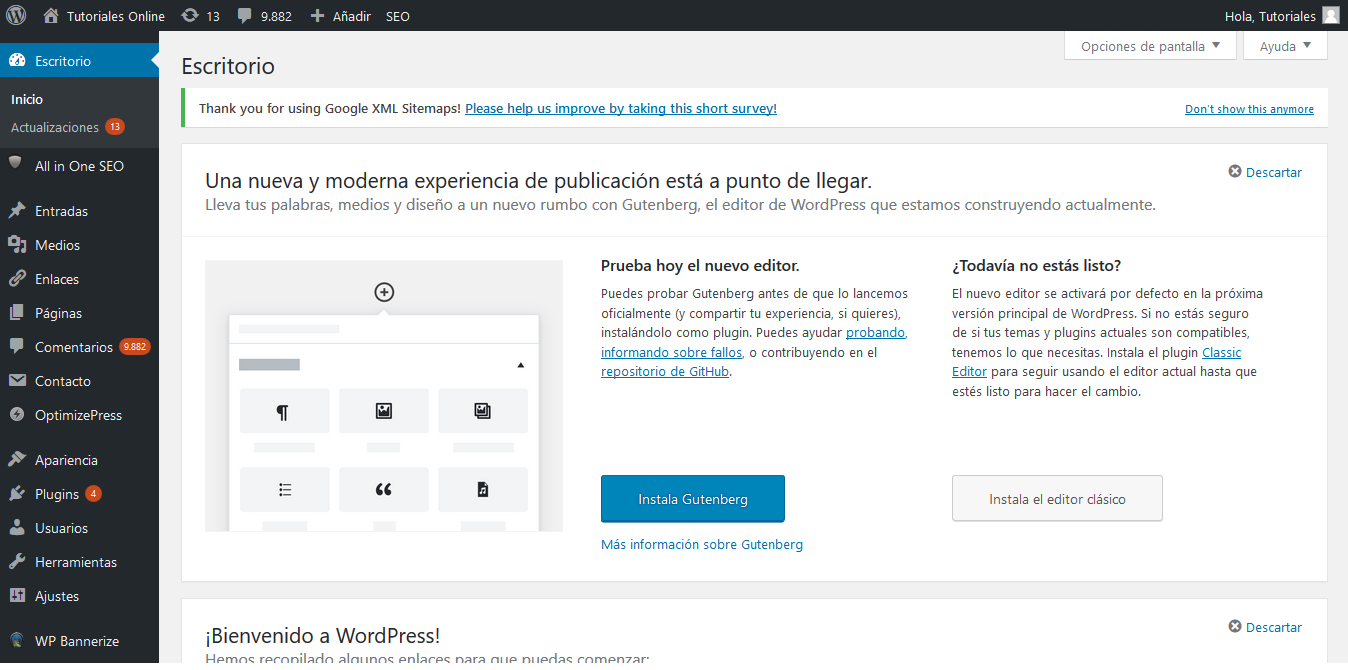Click the Medios media icon
This screenshot has width=1348, height=670.
(x=17, y=245)
